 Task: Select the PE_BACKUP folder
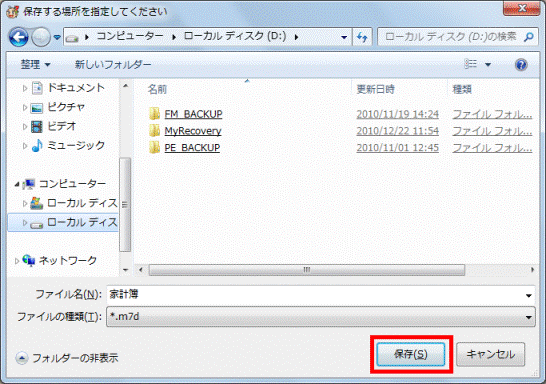click(192, 148)
